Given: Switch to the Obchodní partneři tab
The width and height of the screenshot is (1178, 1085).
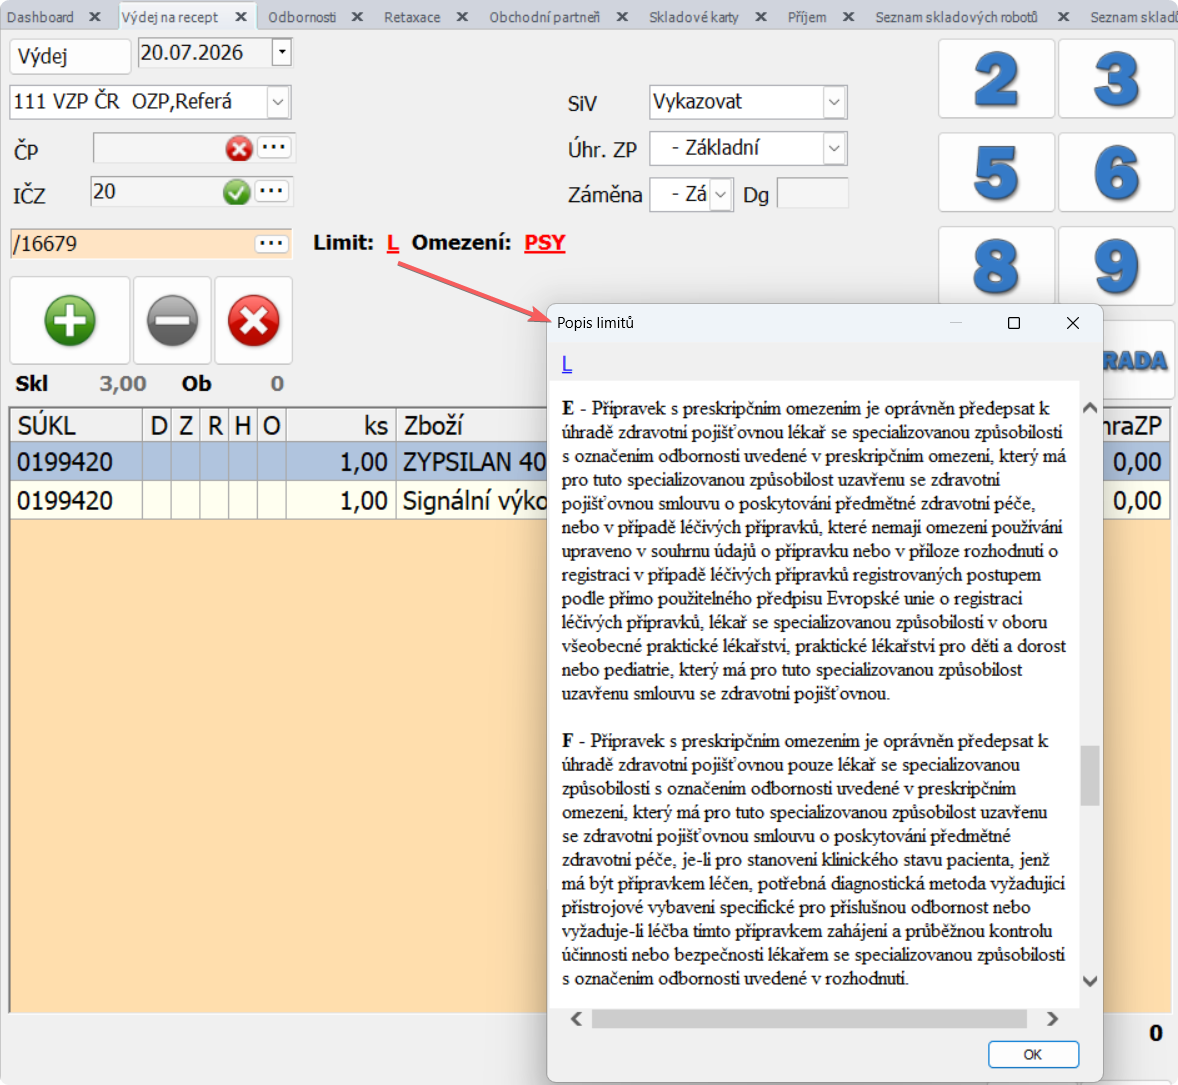Looking at the screenshot, I should pyautogui.click(x=545, y=17).
